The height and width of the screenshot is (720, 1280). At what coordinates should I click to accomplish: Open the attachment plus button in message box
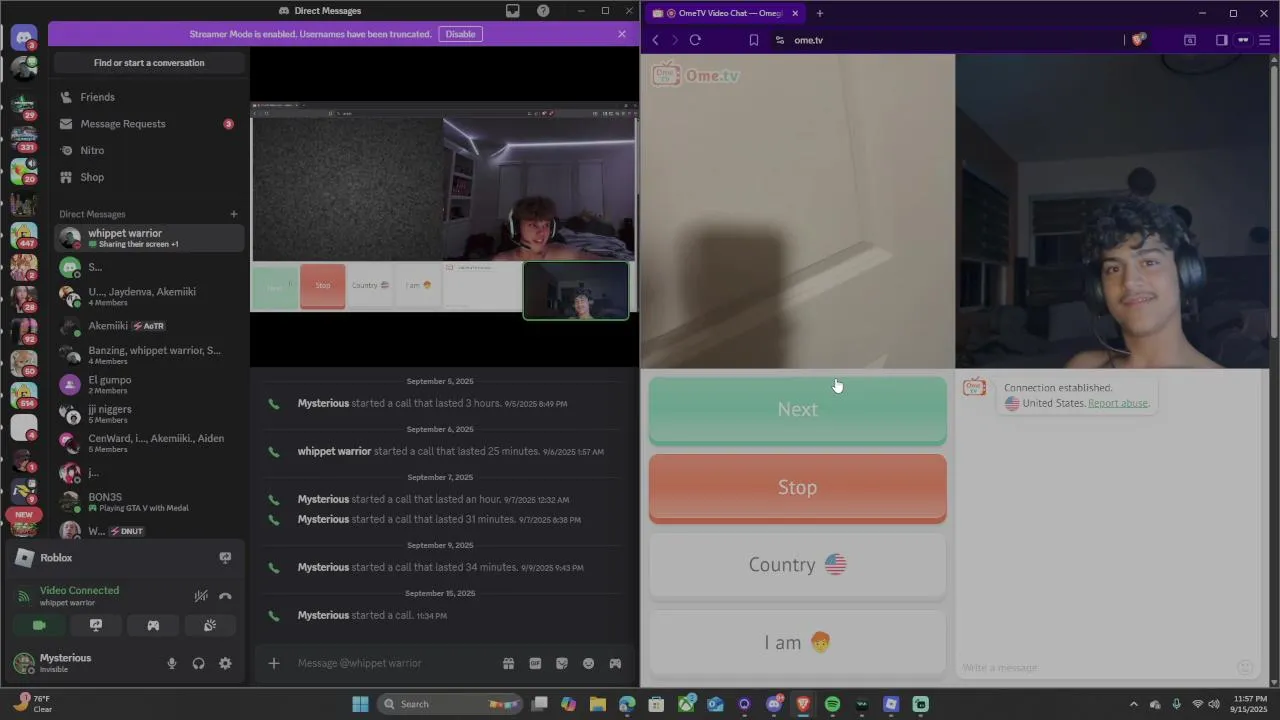pyautogui.click(x=274, y=663)
